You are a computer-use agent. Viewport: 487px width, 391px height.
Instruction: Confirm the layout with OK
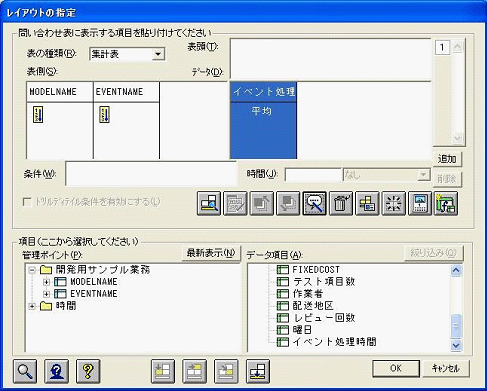tap(396, 368)
